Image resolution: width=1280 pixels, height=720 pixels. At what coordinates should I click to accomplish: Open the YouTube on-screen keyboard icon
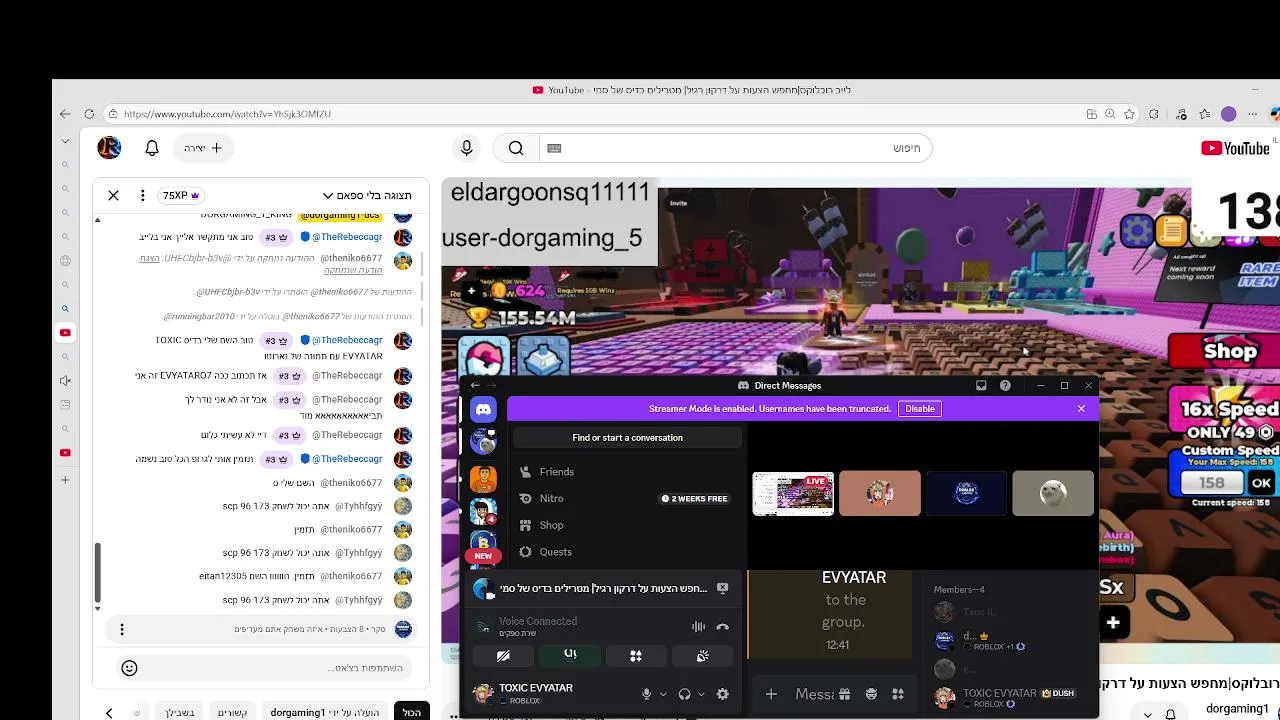[554, 148]
